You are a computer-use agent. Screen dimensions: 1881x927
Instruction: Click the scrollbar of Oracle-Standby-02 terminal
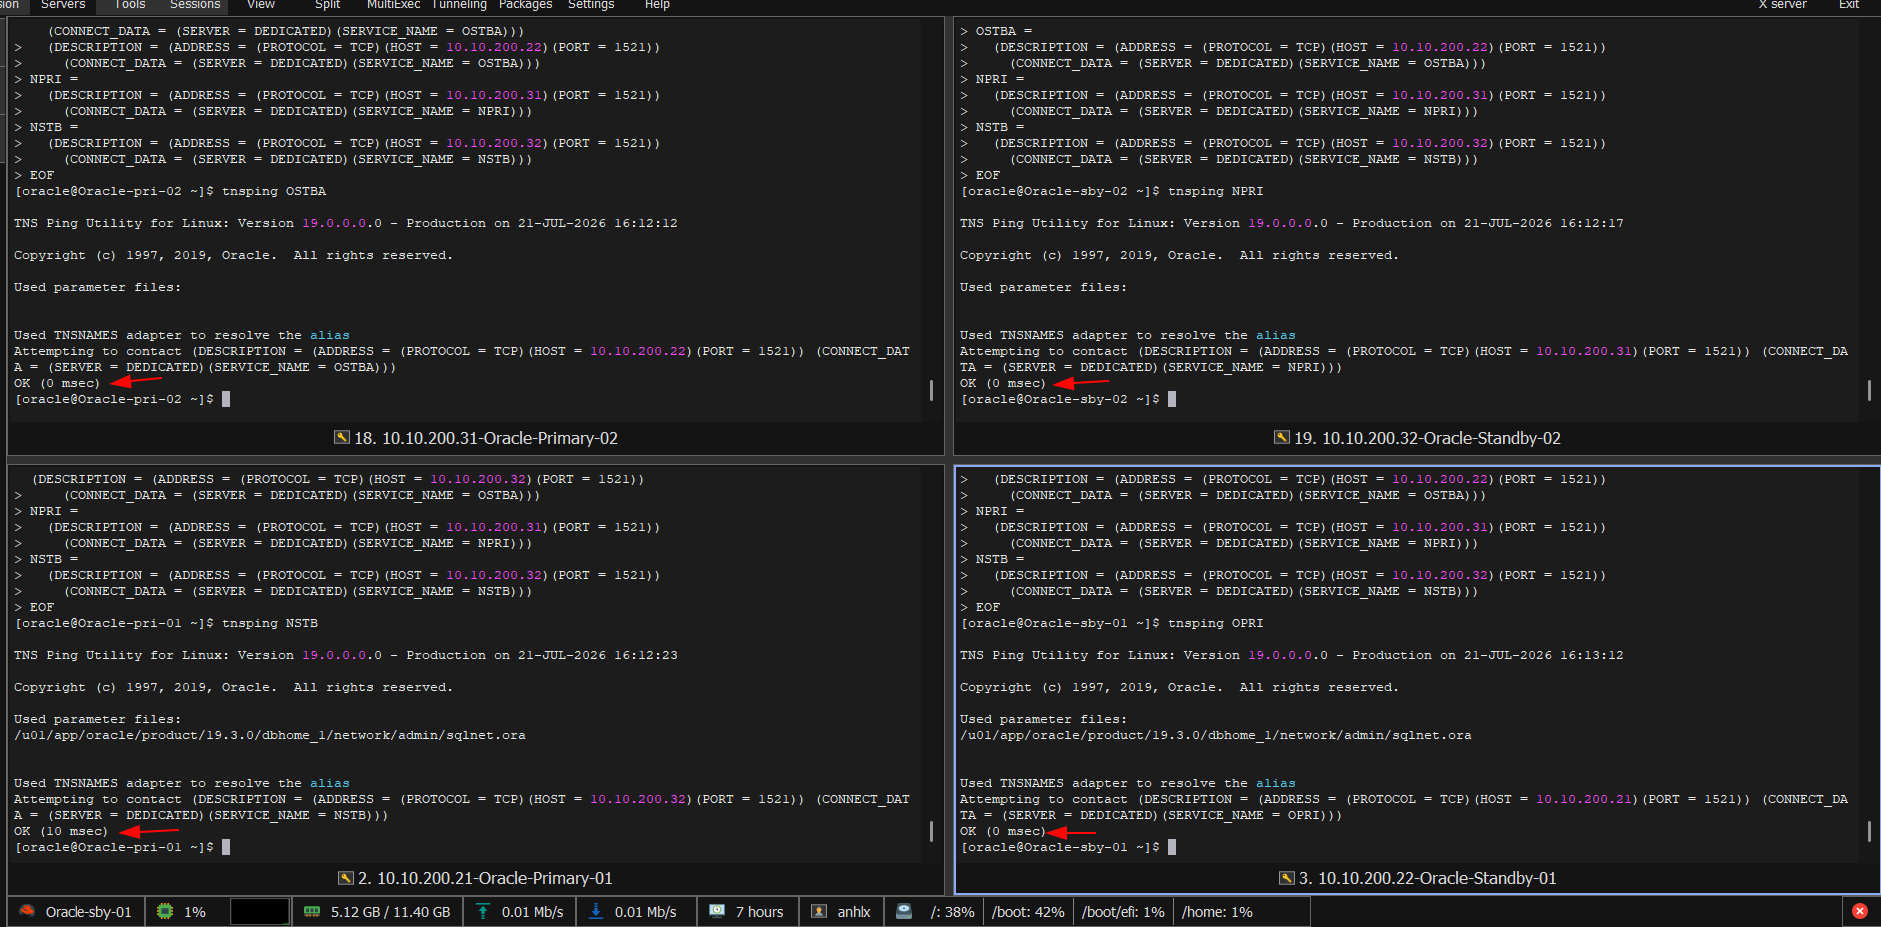point(1870,390)
